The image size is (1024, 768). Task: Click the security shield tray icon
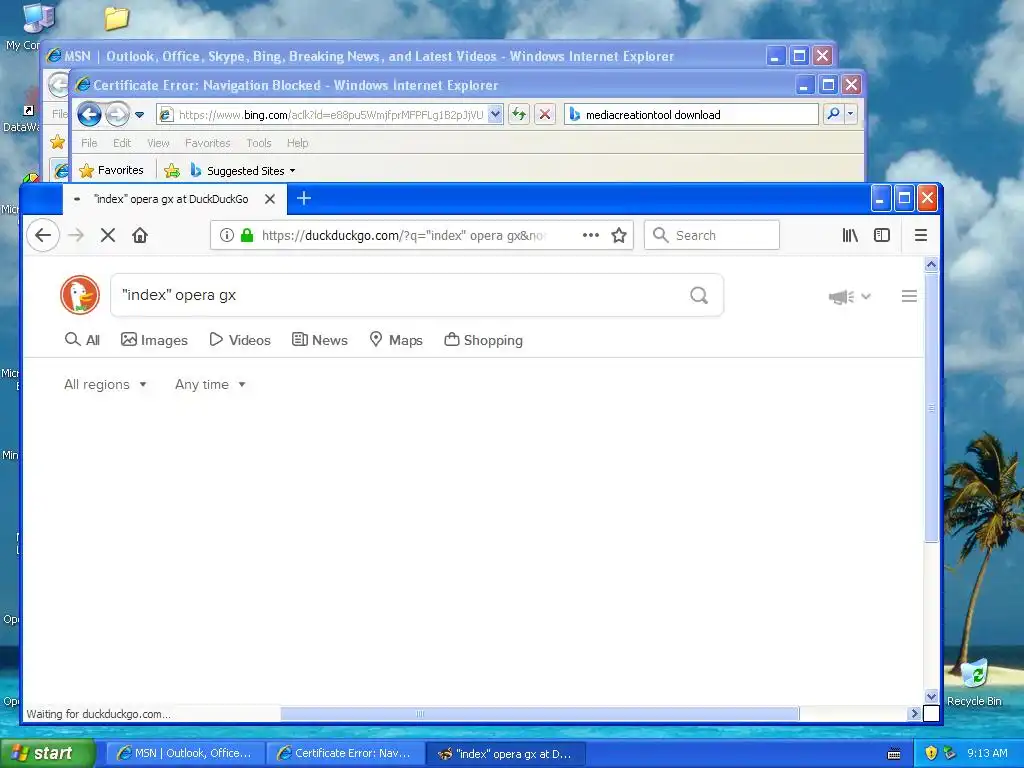click(x=931, y=754)
